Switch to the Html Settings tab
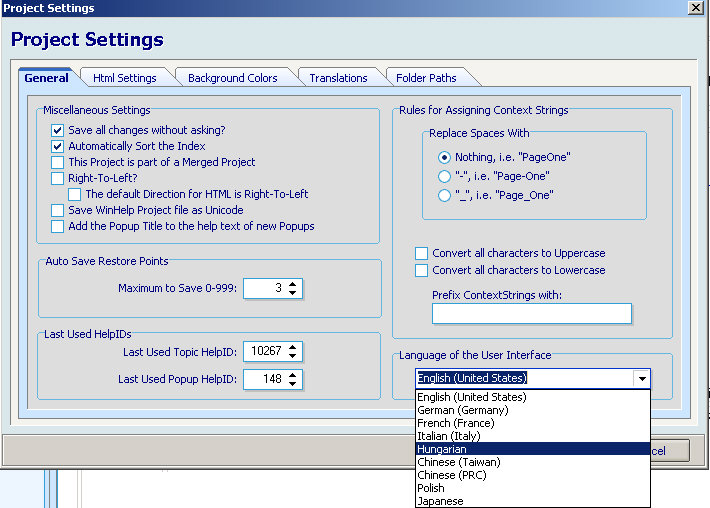The width and height of the screenshot is (710, 508). pos(124,78)
